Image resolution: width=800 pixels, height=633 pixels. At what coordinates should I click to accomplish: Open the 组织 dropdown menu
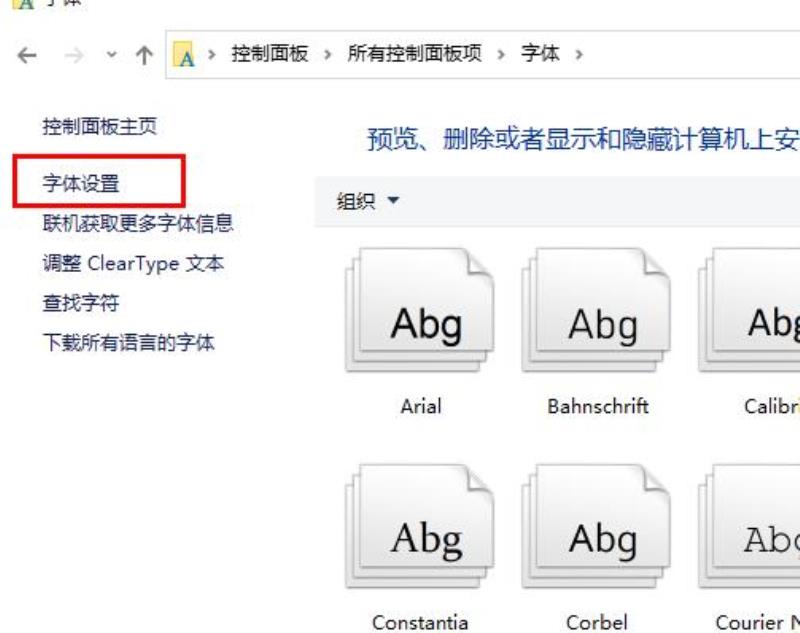[367, 201]
